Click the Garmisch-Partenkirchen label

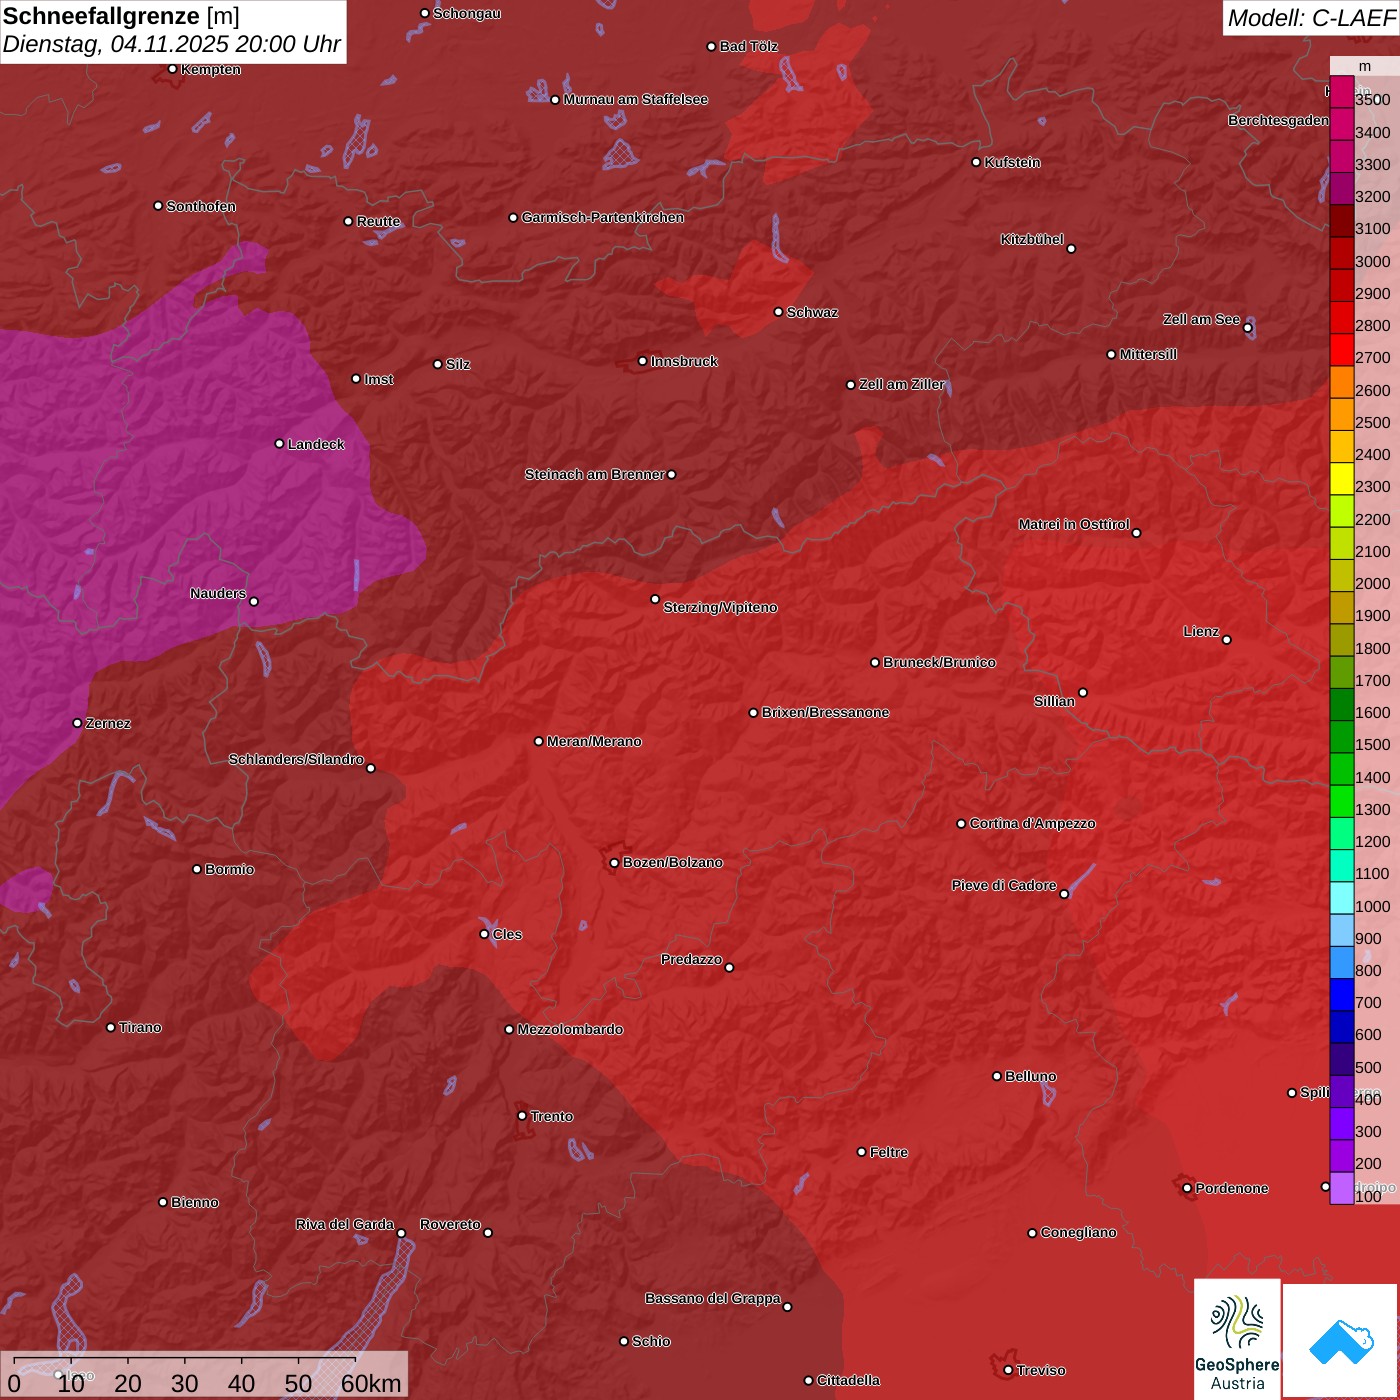coord(603,217)
